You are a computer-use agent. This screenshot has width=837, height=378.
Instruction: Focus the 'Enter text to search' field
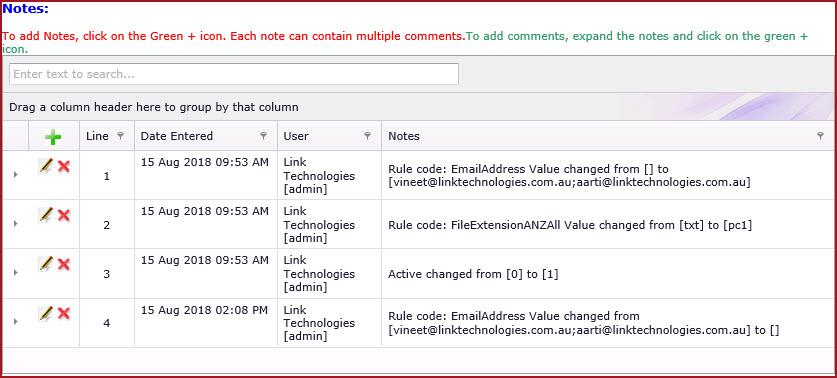[234, 74]
